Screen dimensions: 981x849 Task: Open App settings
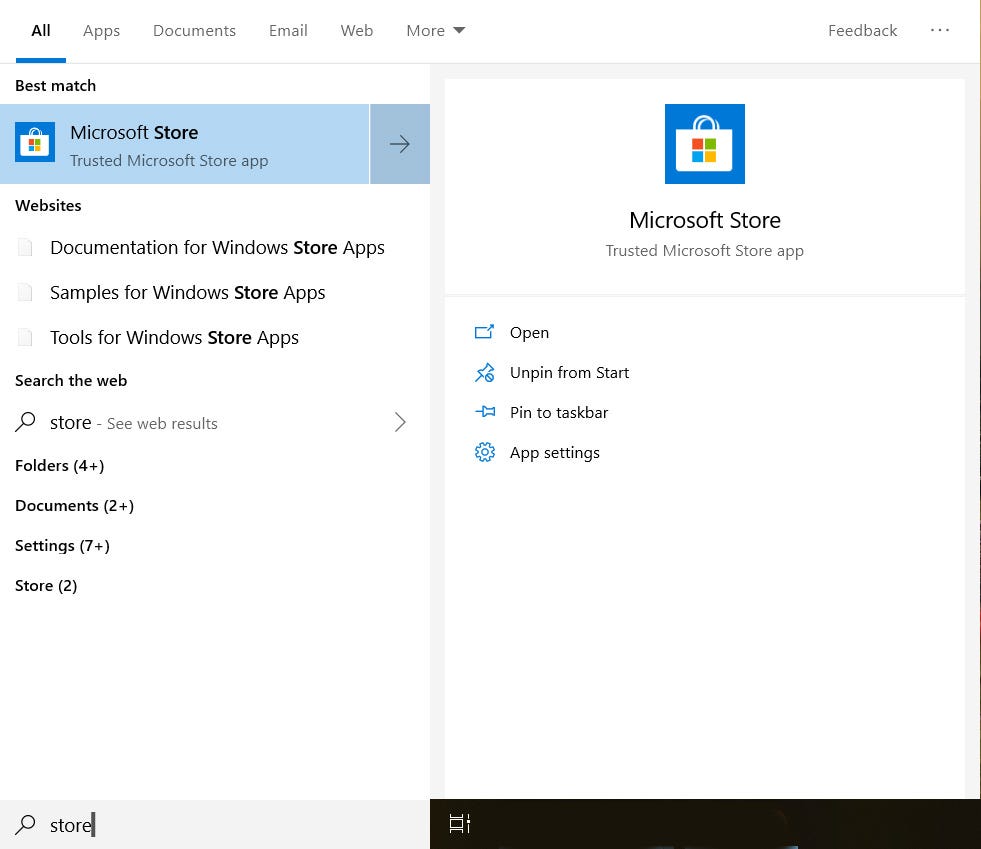coord(554,452)
